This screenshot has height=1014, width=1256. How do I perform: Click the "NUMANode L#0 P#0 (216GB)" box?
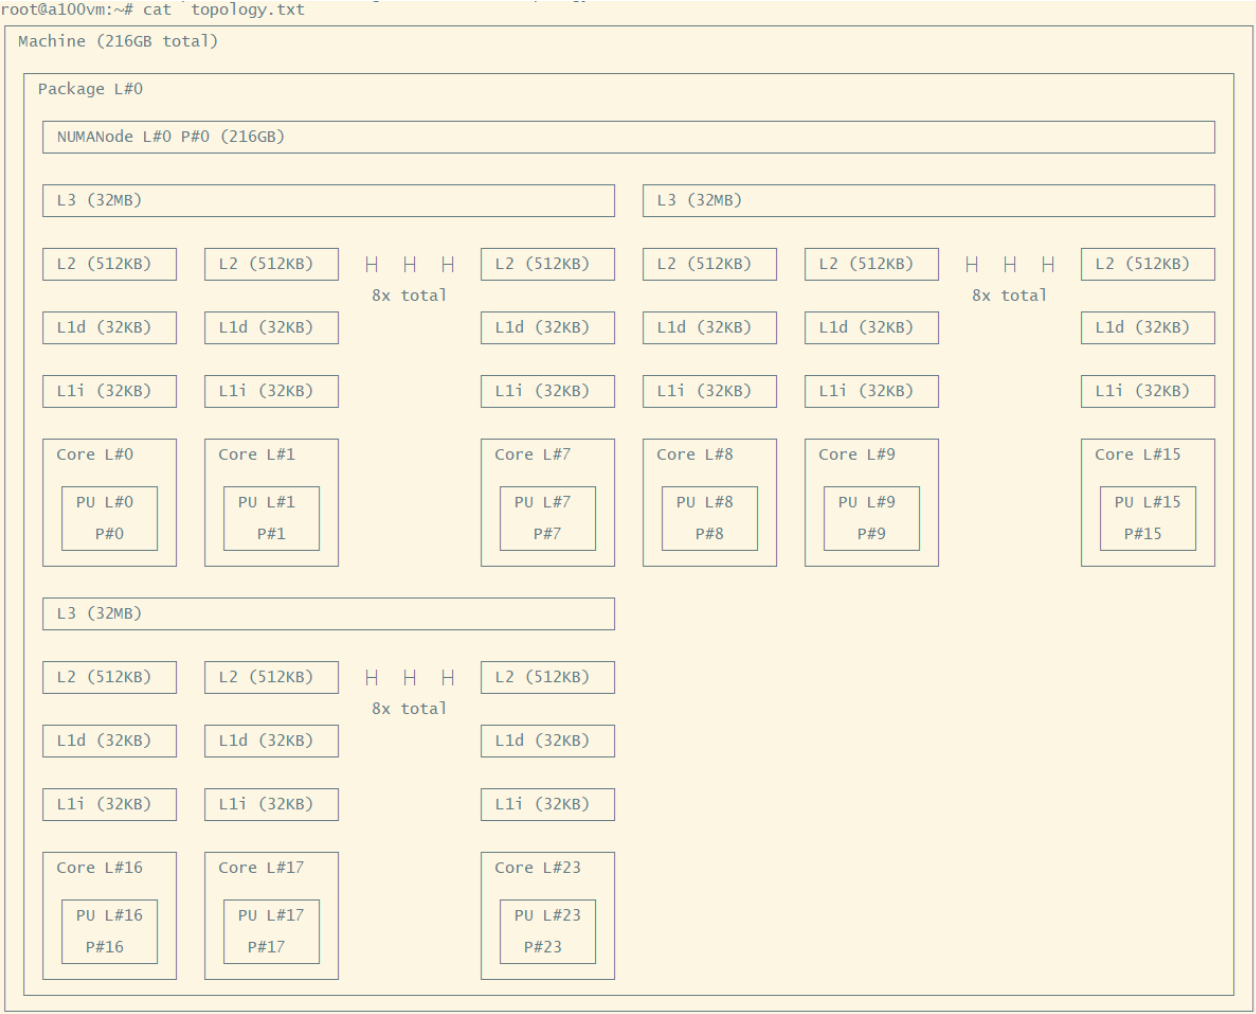(628, 137)
